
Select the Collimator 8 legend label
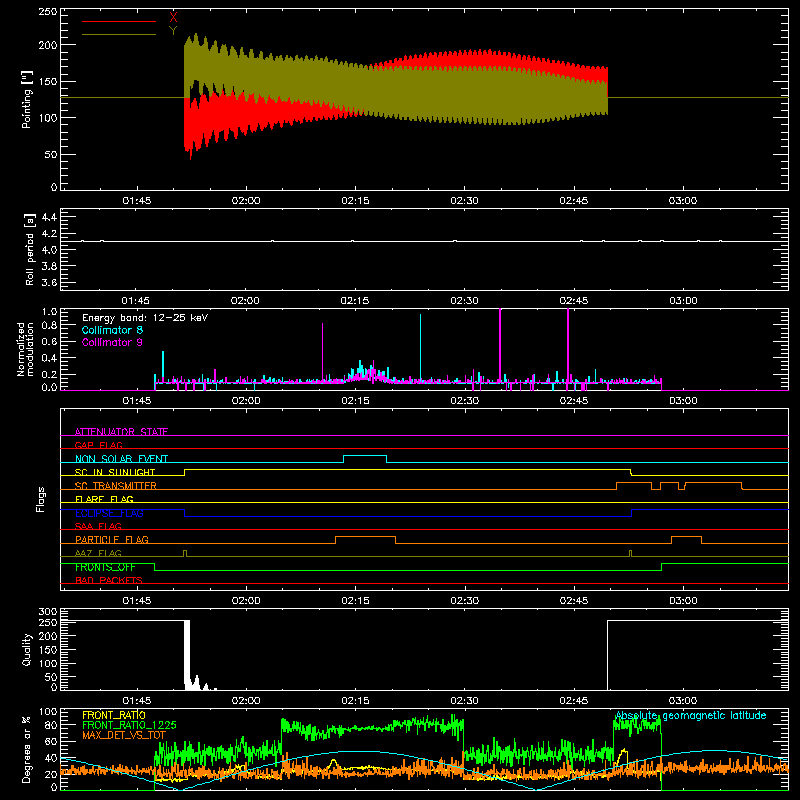coord(112,330)
